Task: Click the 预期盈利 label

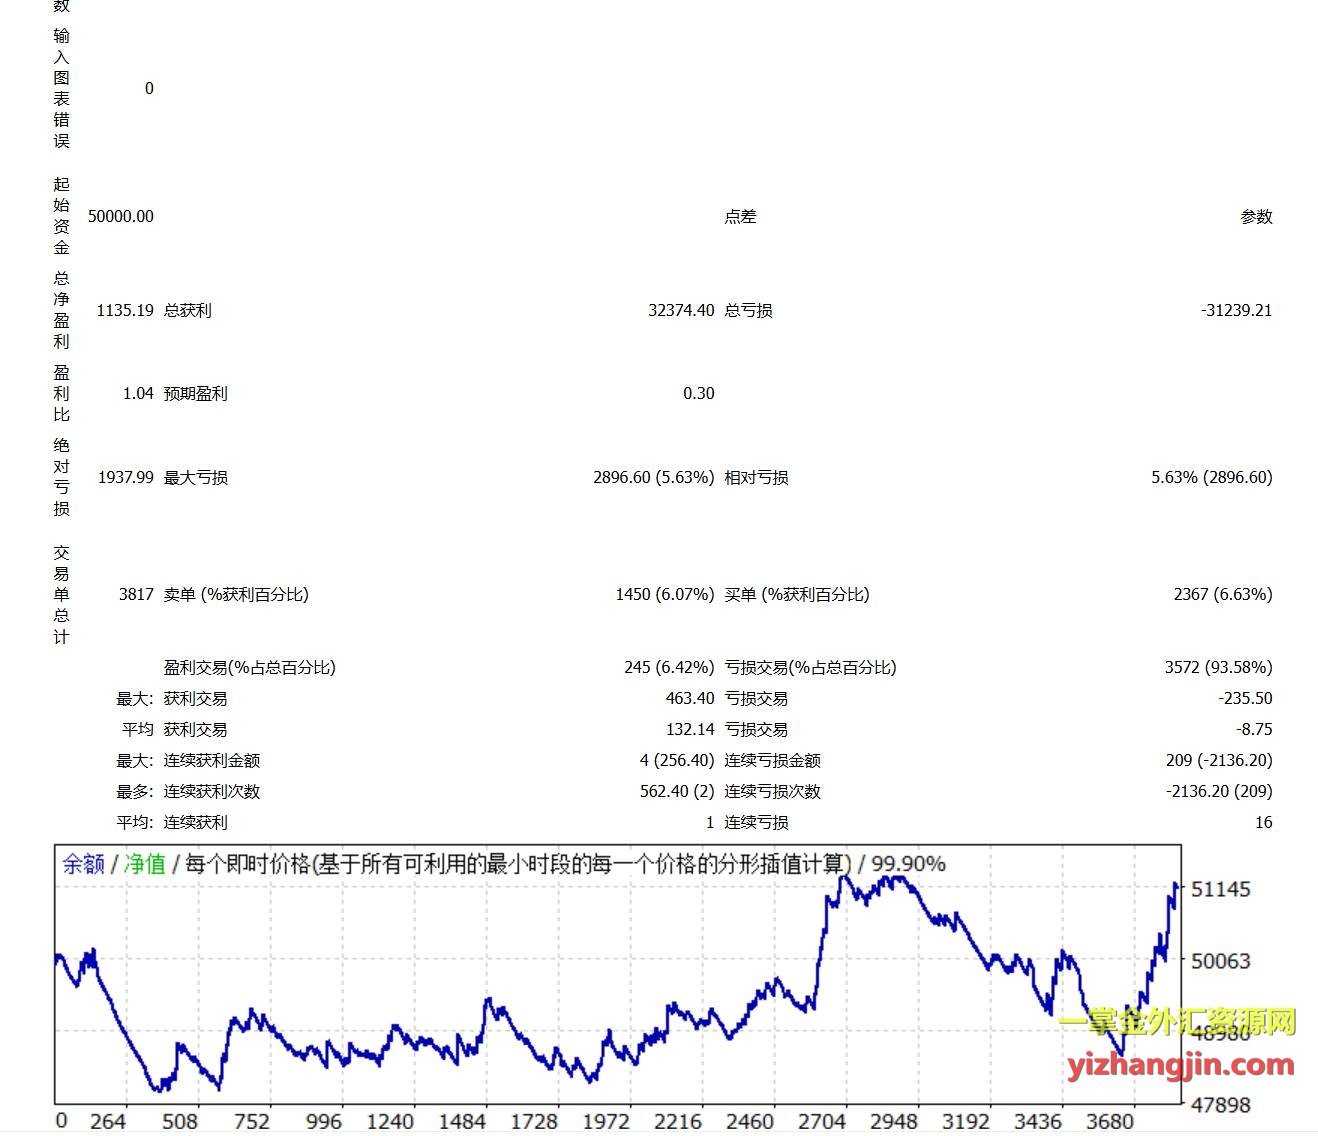Action: coord(196,394)
